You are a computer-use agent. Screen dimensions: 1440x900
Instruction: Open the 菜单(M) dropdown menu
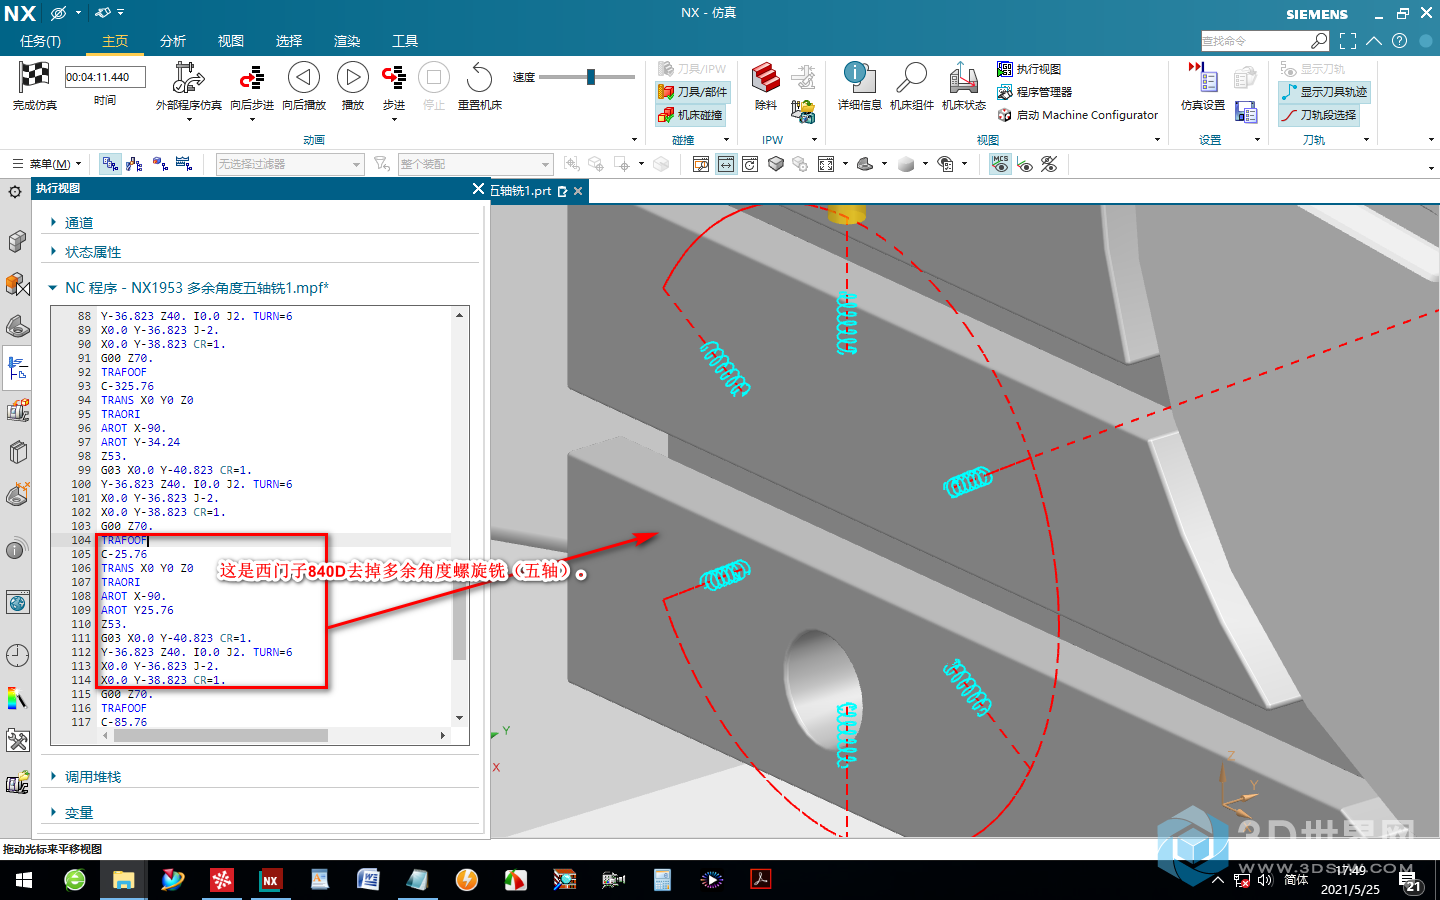[47, 164]
